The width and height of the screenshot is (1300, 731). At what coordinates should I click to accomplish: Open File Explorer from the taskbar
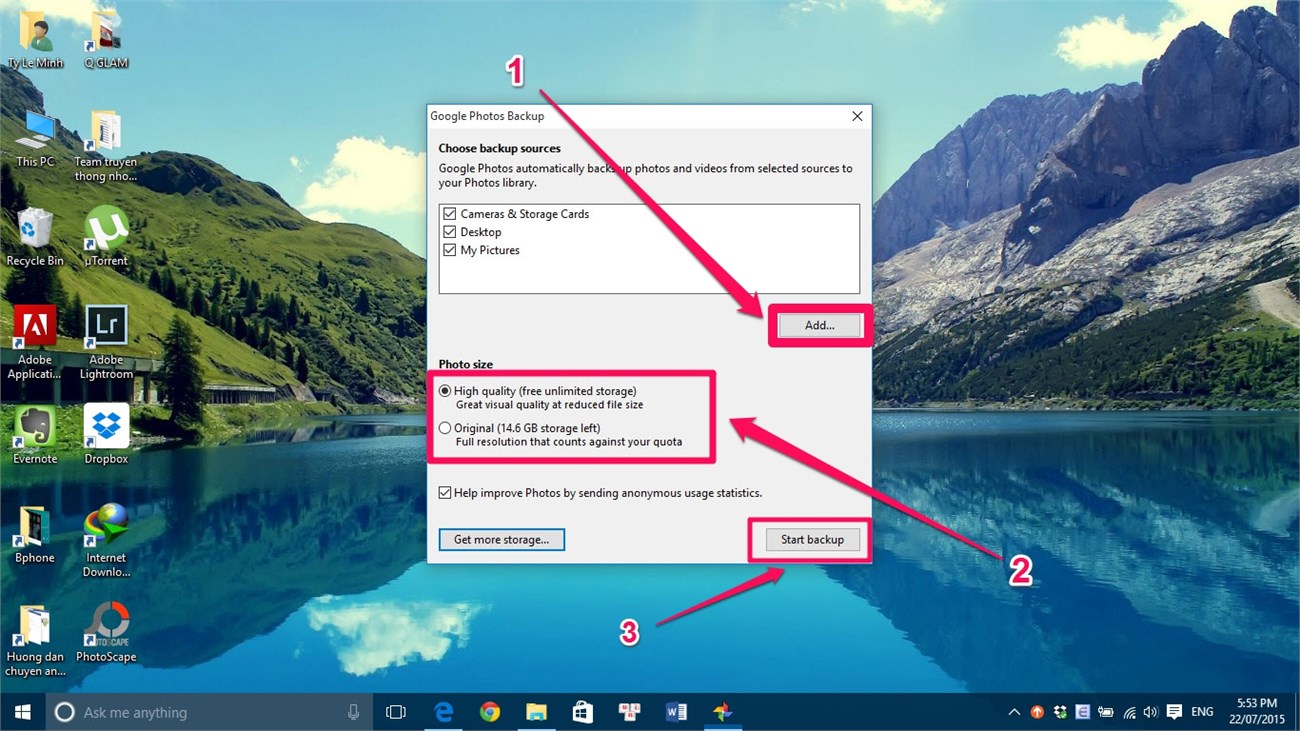pyautogui.click(x=536, y=712)
